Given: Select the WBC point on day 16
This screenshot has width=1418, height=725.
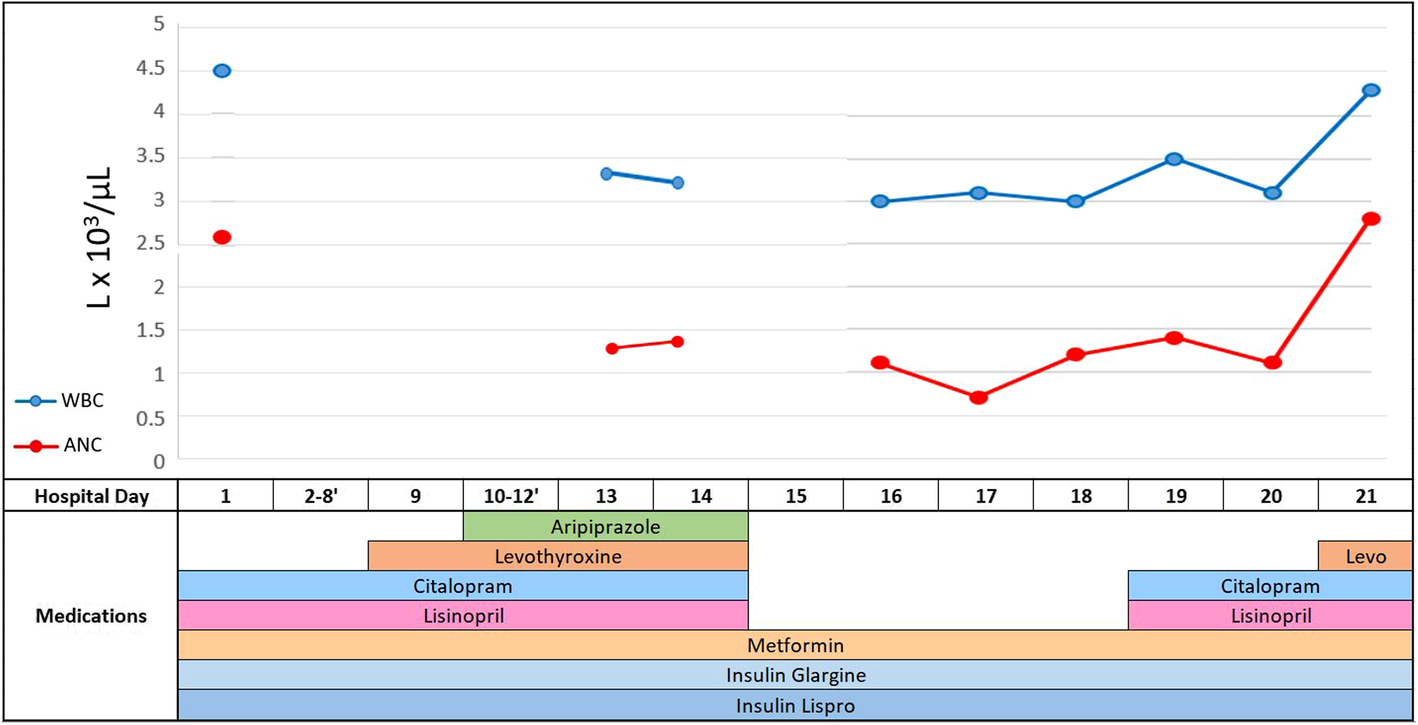Looking at the screenshot, I should (x=880, y=201).
